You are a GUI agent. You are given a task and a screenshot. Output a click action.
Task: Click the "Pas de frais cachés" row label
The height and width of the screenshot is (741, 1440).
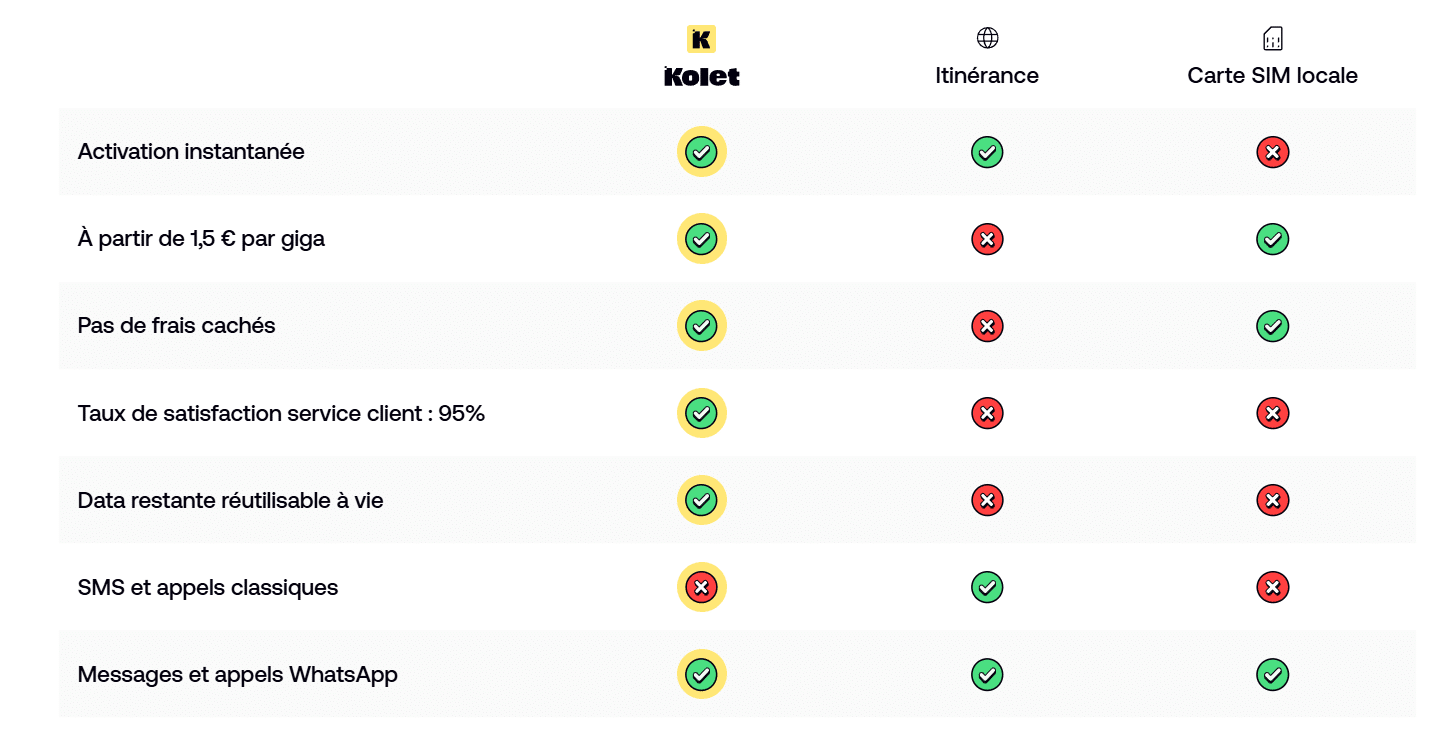click(176, 326)
